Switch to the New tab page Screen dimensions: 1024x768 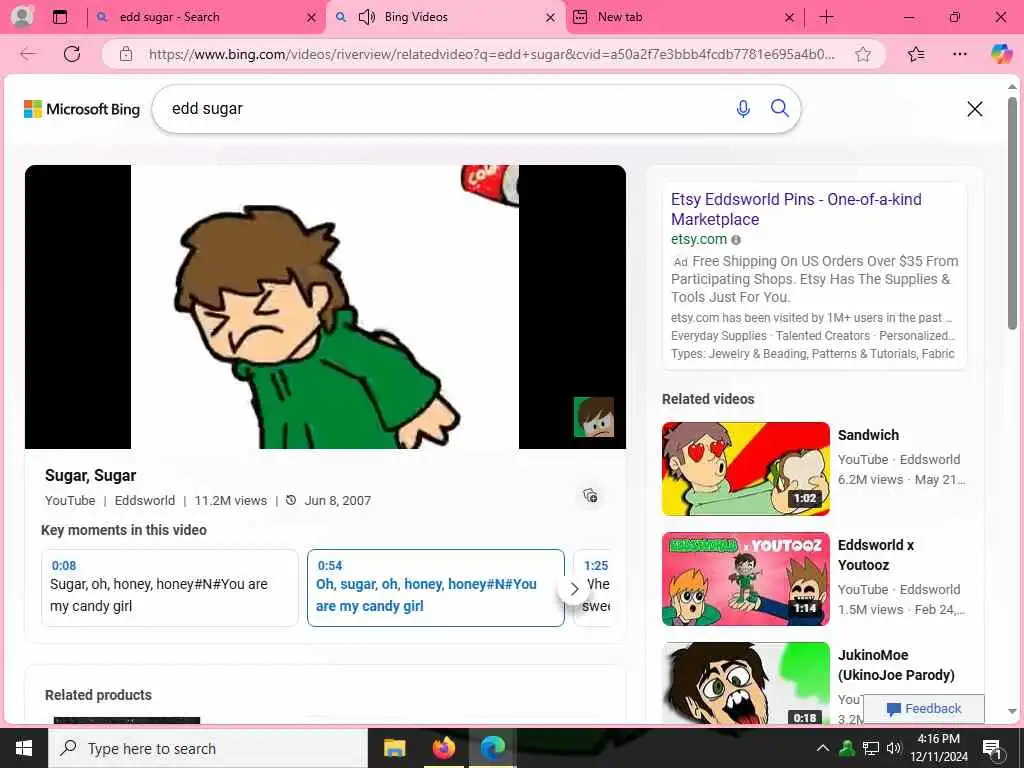pos(620,17)
